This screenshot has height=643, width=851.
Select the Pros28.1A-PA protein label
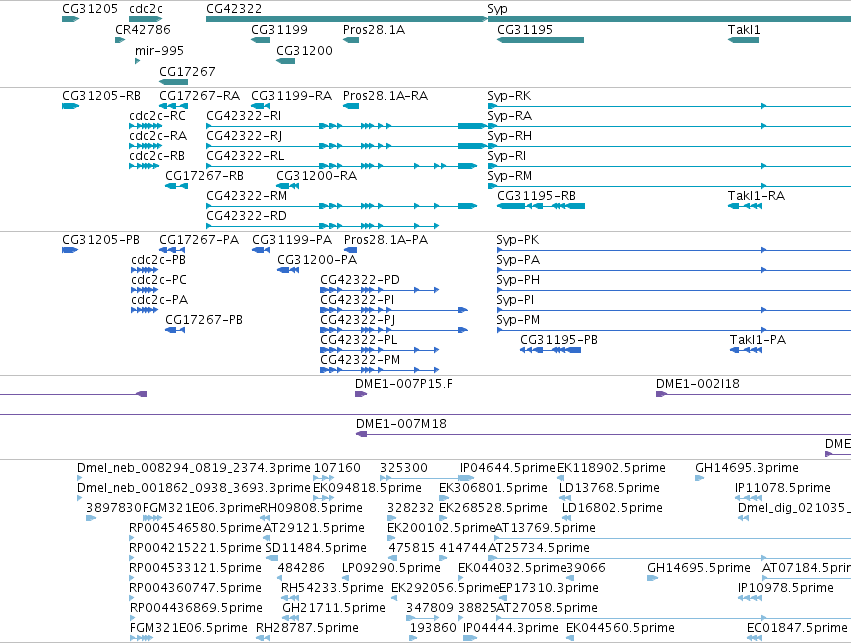(386, 240)
